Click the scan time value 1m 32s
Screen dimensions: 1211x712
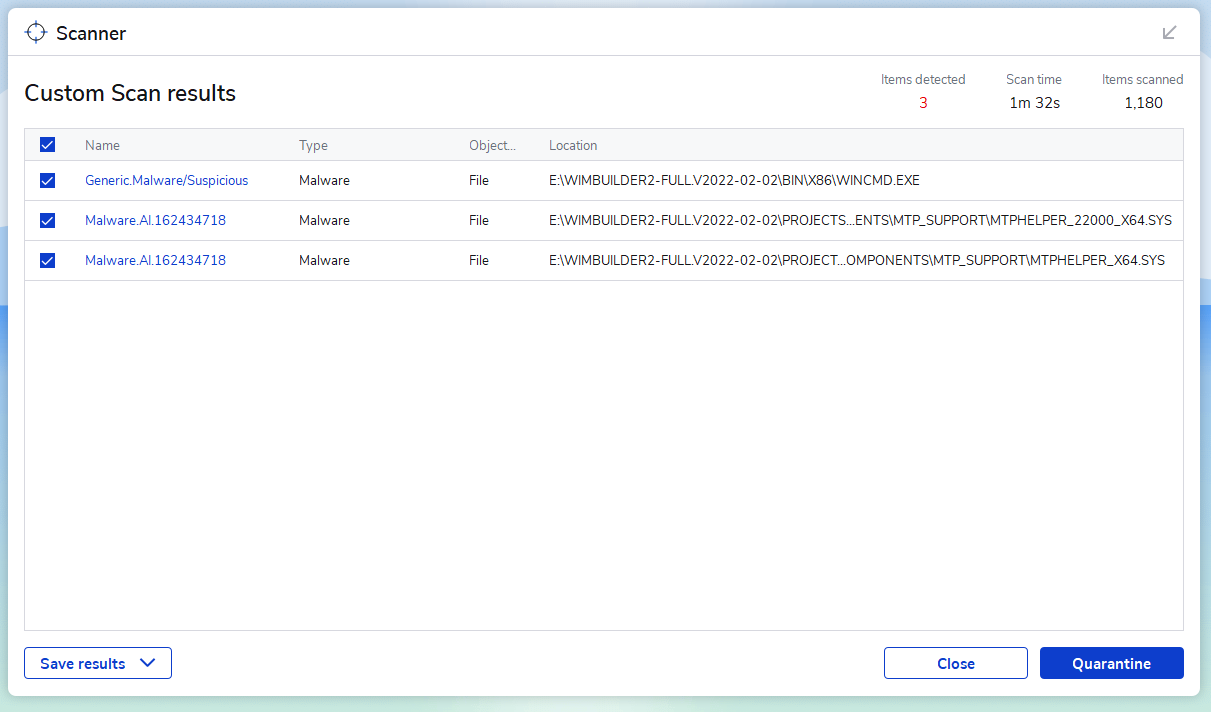pyautogui.click(x=1034, y=103)
